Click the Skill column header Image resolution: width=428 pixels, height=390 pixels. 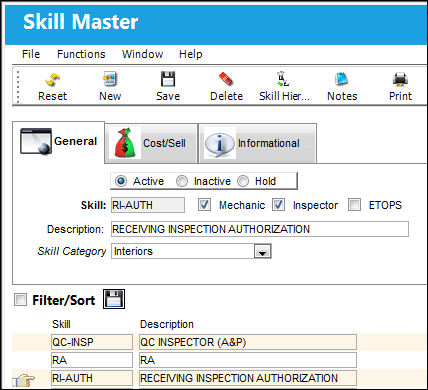coord(61,324)
